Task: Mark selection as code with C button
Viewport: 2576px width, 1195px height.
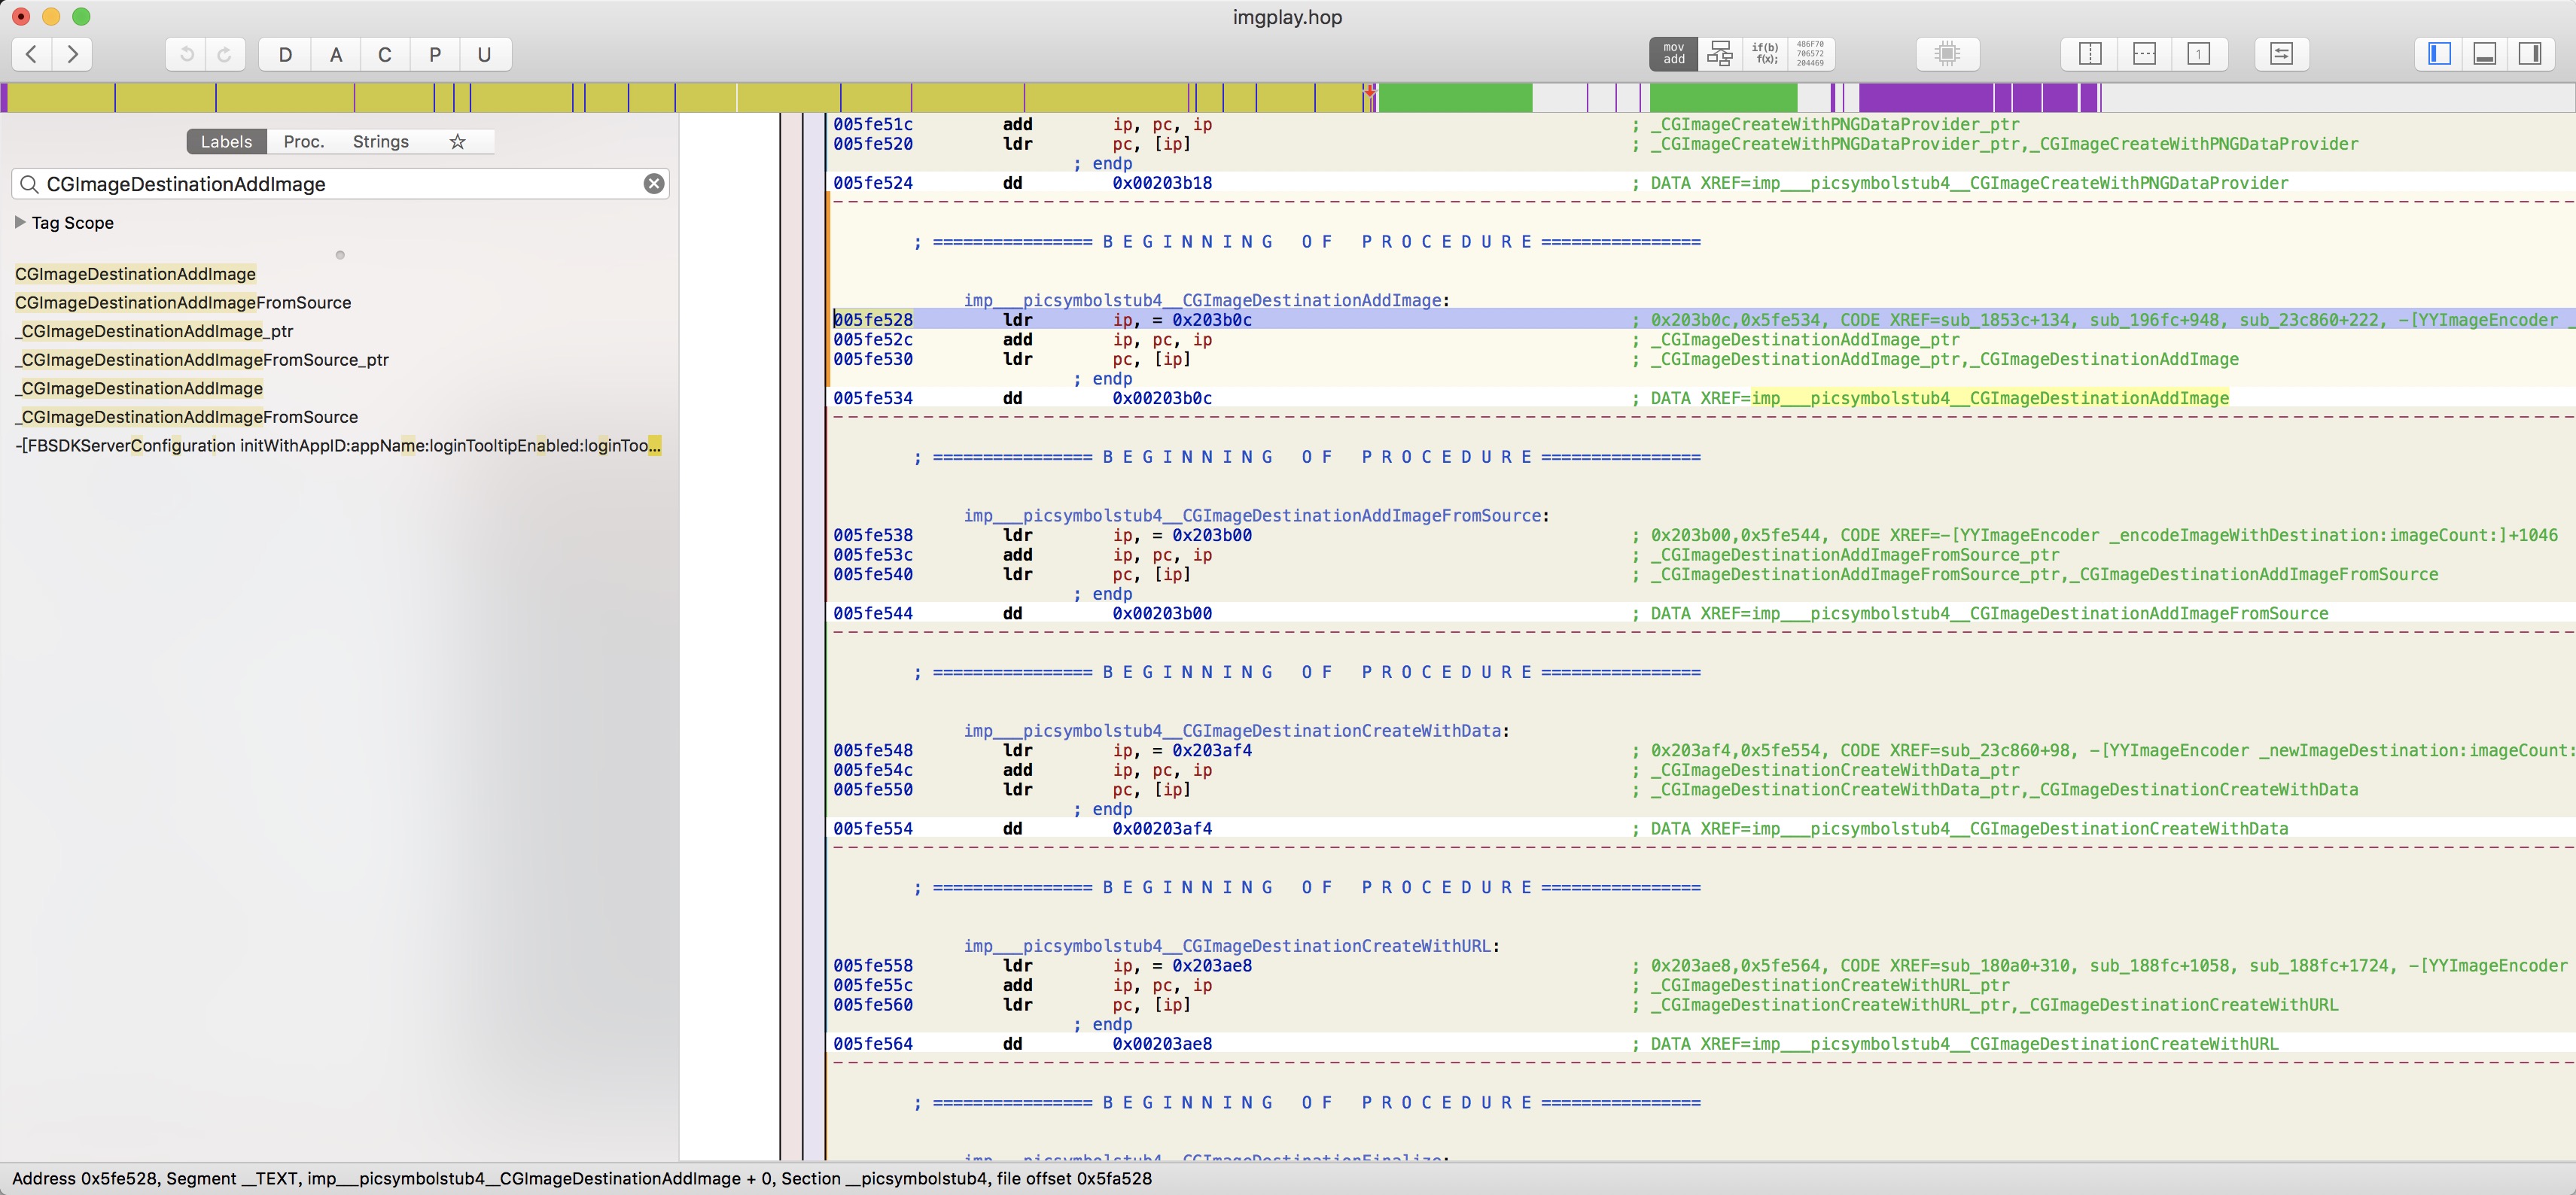Action: coord(384,54)
